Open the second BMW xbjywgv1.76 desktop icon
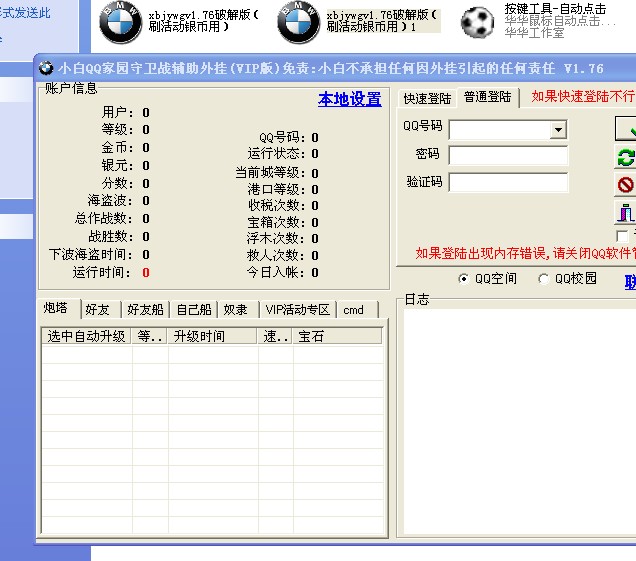The width and height of the screenshot is (636, 561). tap(298, 23)
